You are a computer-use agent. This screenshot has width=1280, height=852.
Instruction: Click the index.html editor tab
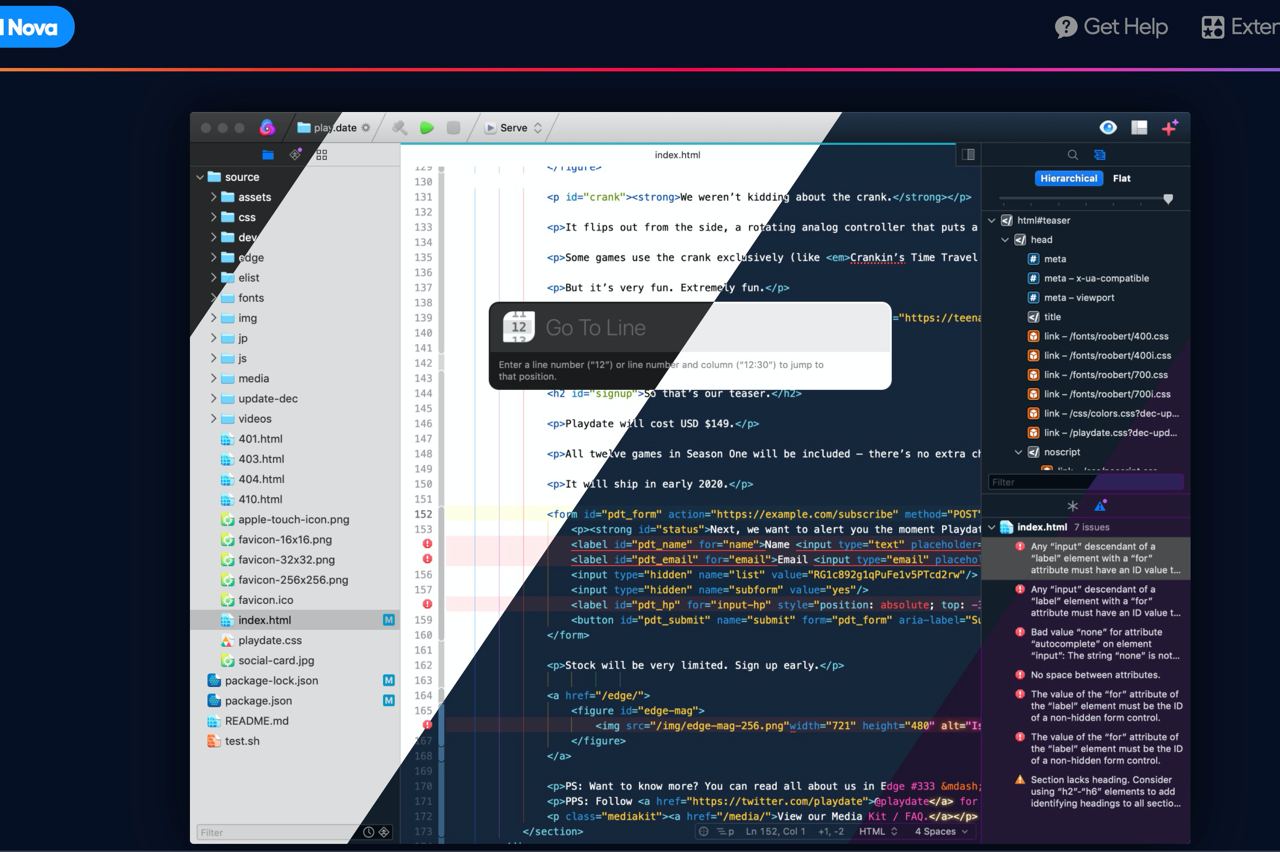click(x=677, y=155)
